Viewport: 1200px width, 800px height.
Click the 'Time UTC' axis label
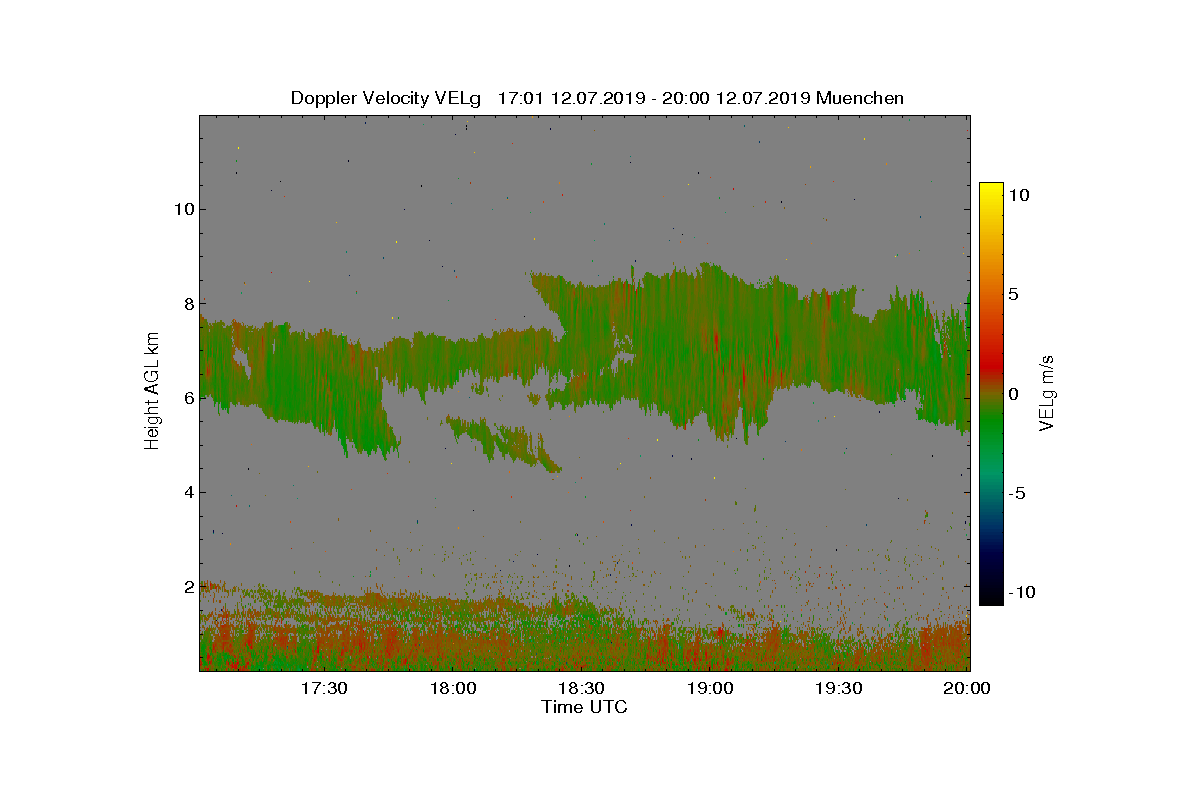(x=584, y=707)
